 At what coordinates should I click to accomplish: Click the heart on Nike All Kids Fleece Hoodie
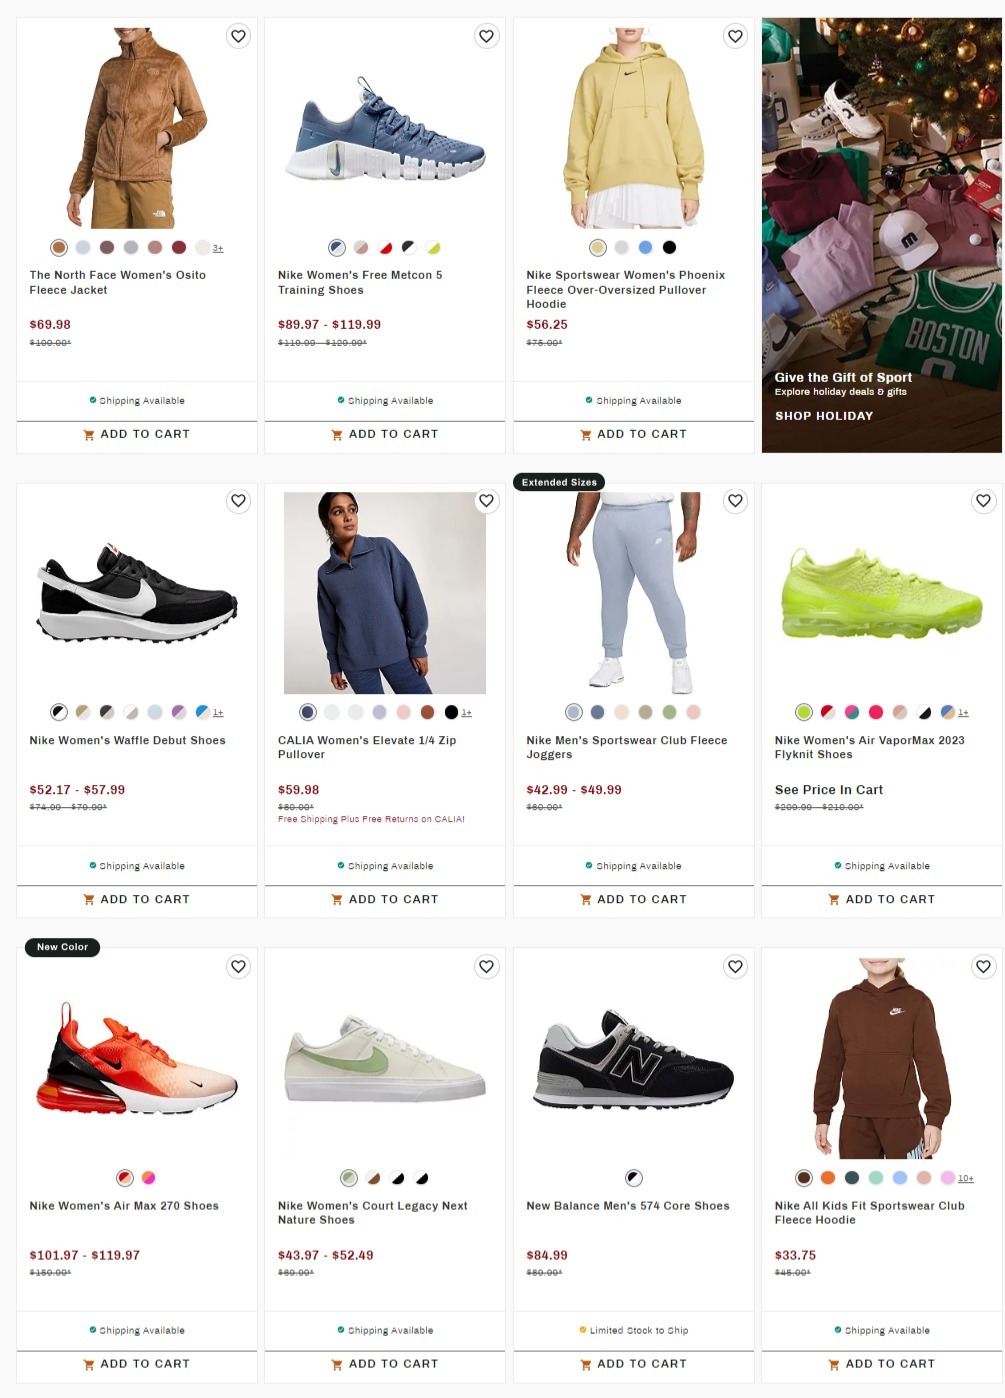983,967
